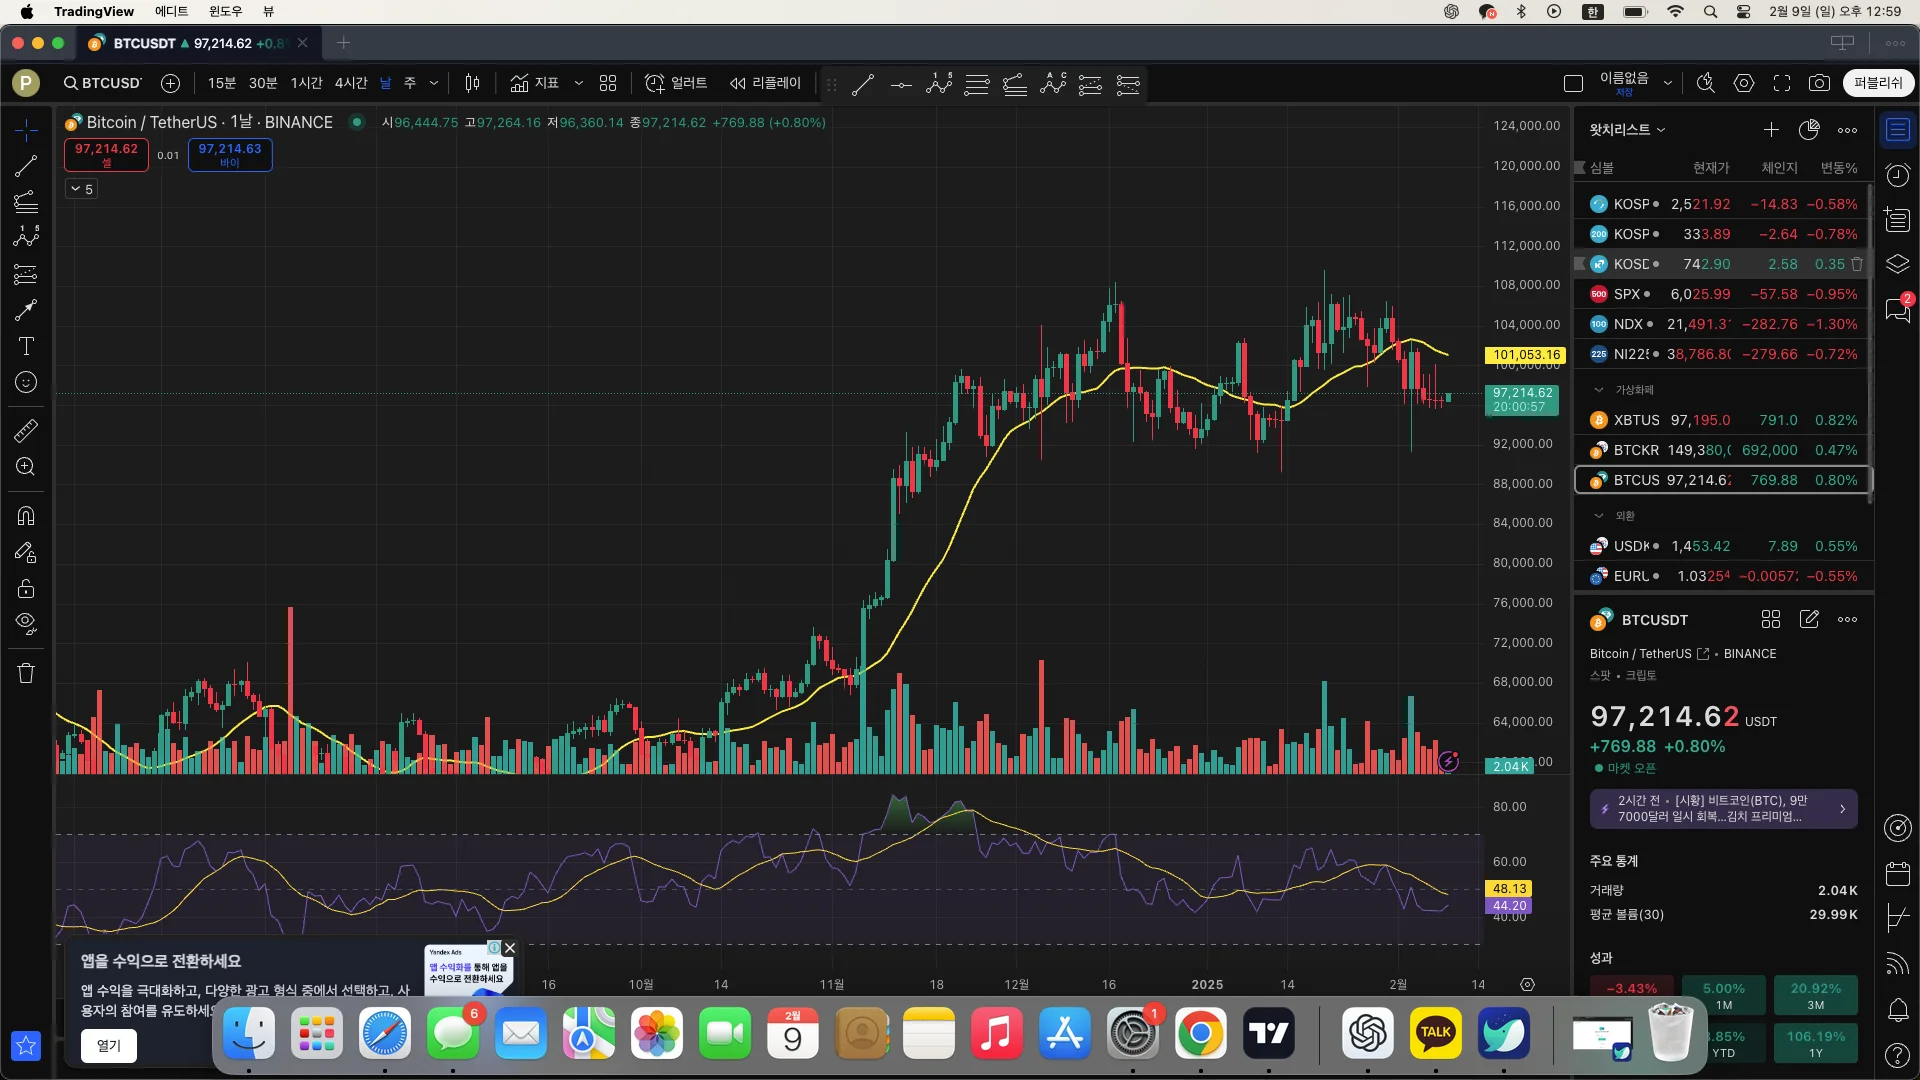Viewport: 1920px width, 1080px height.
Task: Take a chart snapshot with camera icon
Action: point(1819,83)
